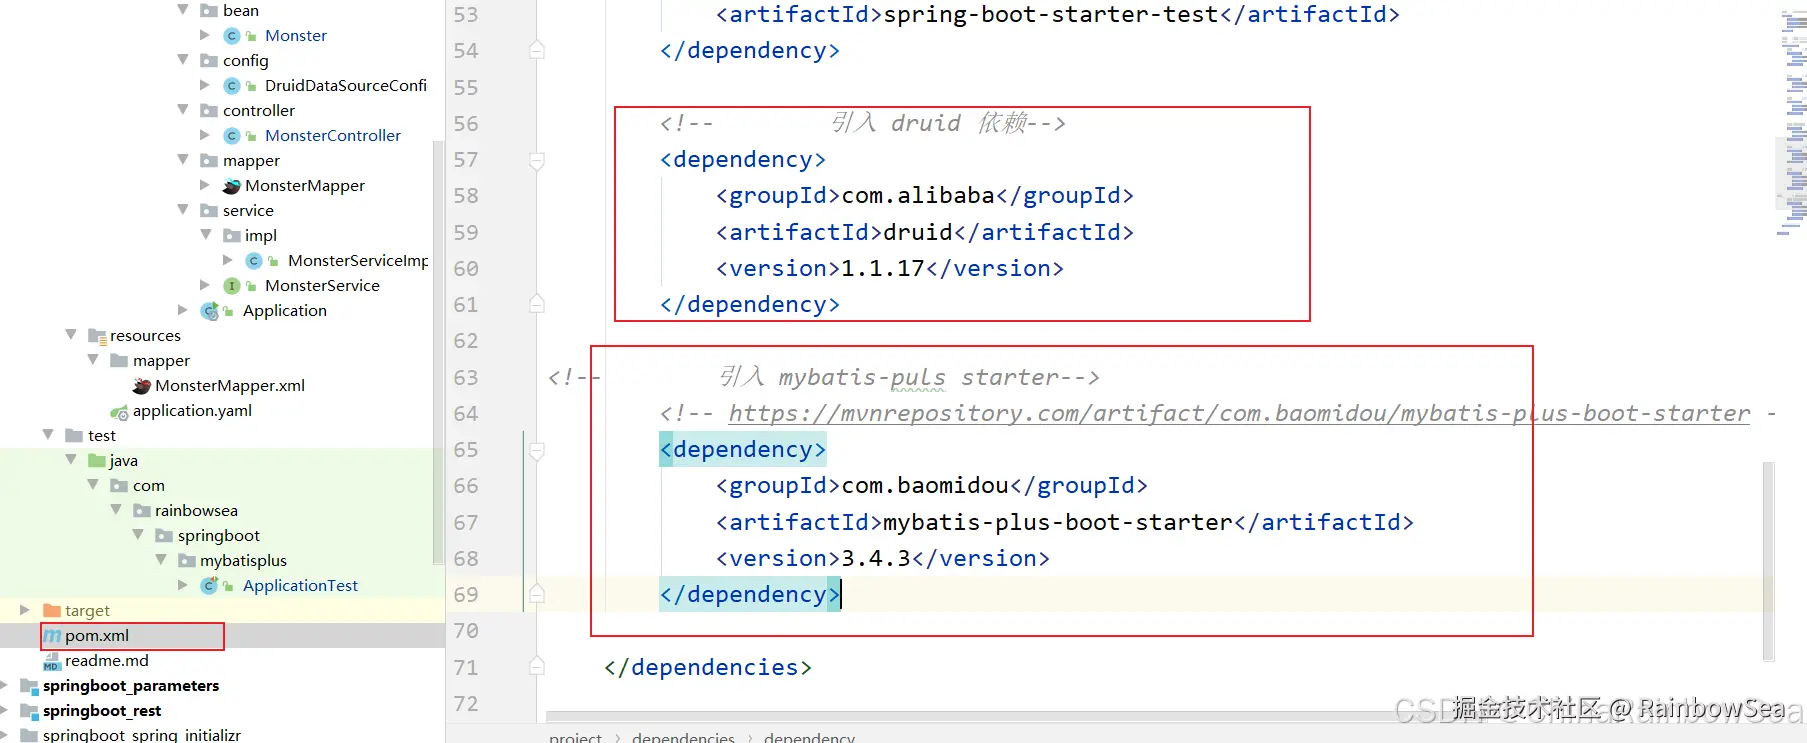Click the Monster class icon
The image size is (1807, 743).
(232, 35)
